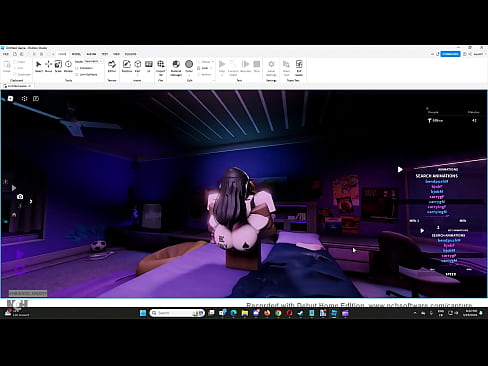Expand the Mode dropdown in Tools
Image resolution: width=488 pixels, height=366 pixels.
[x=93, y=61]
